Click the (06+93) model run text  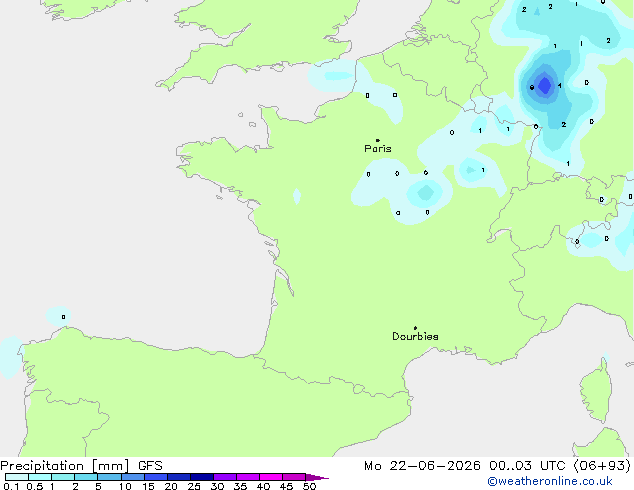(602, 466)
